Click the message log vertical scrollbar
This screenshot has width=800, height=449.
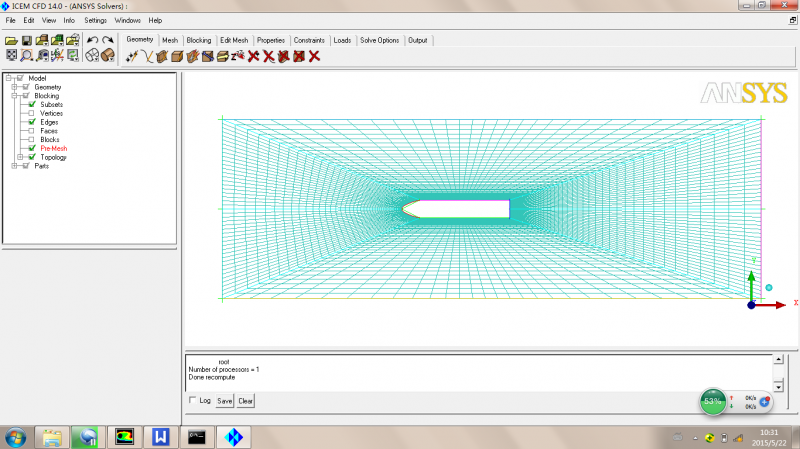tap(779, 372)
